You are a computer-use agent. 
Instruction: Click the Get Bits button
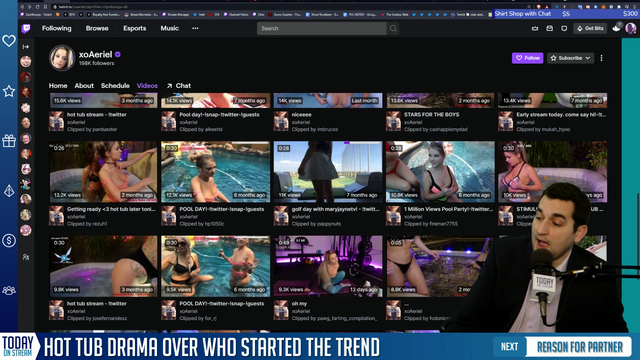pos(590,29)
